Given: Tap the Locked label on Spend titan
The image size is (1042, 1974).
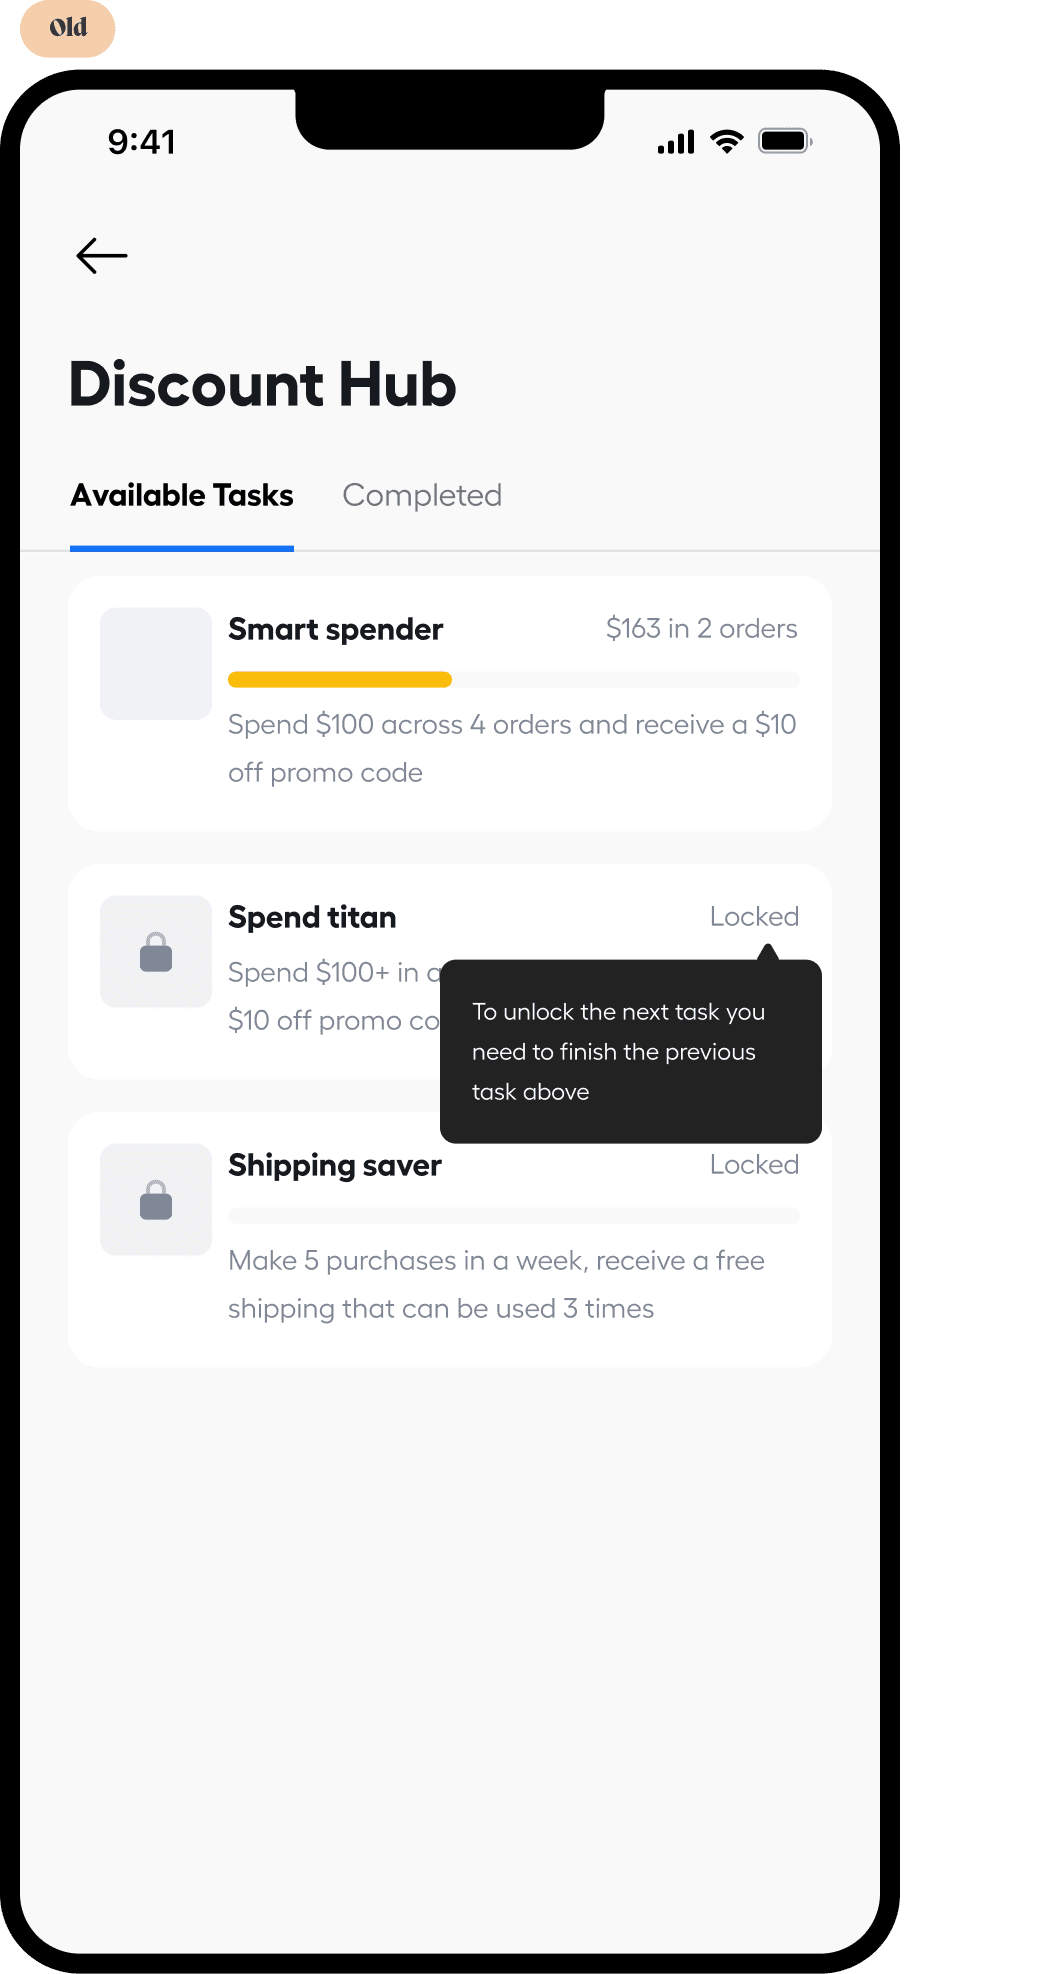Looking at the screenshot, I should [x=754, y=916].
